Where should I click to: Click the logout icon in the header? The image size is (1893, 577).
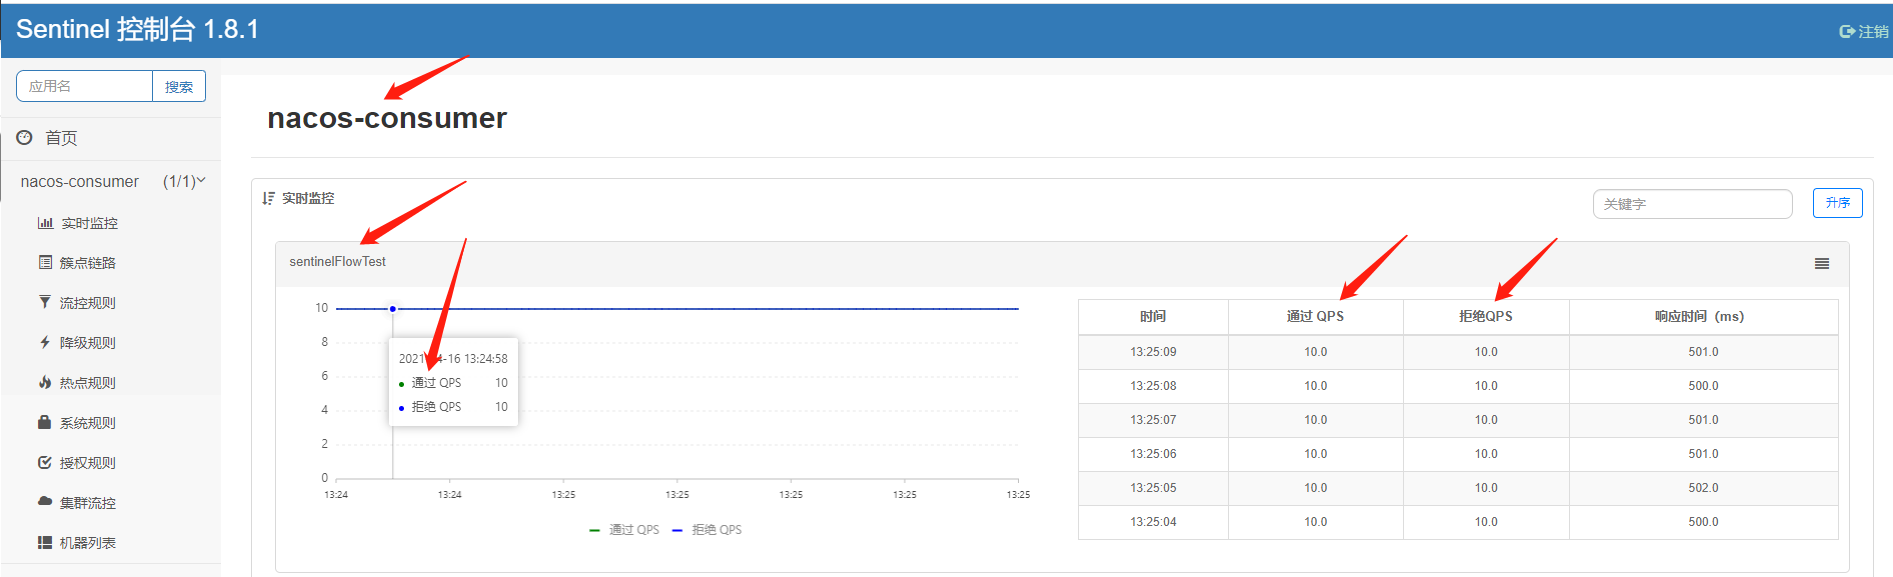coord(1847,32)
